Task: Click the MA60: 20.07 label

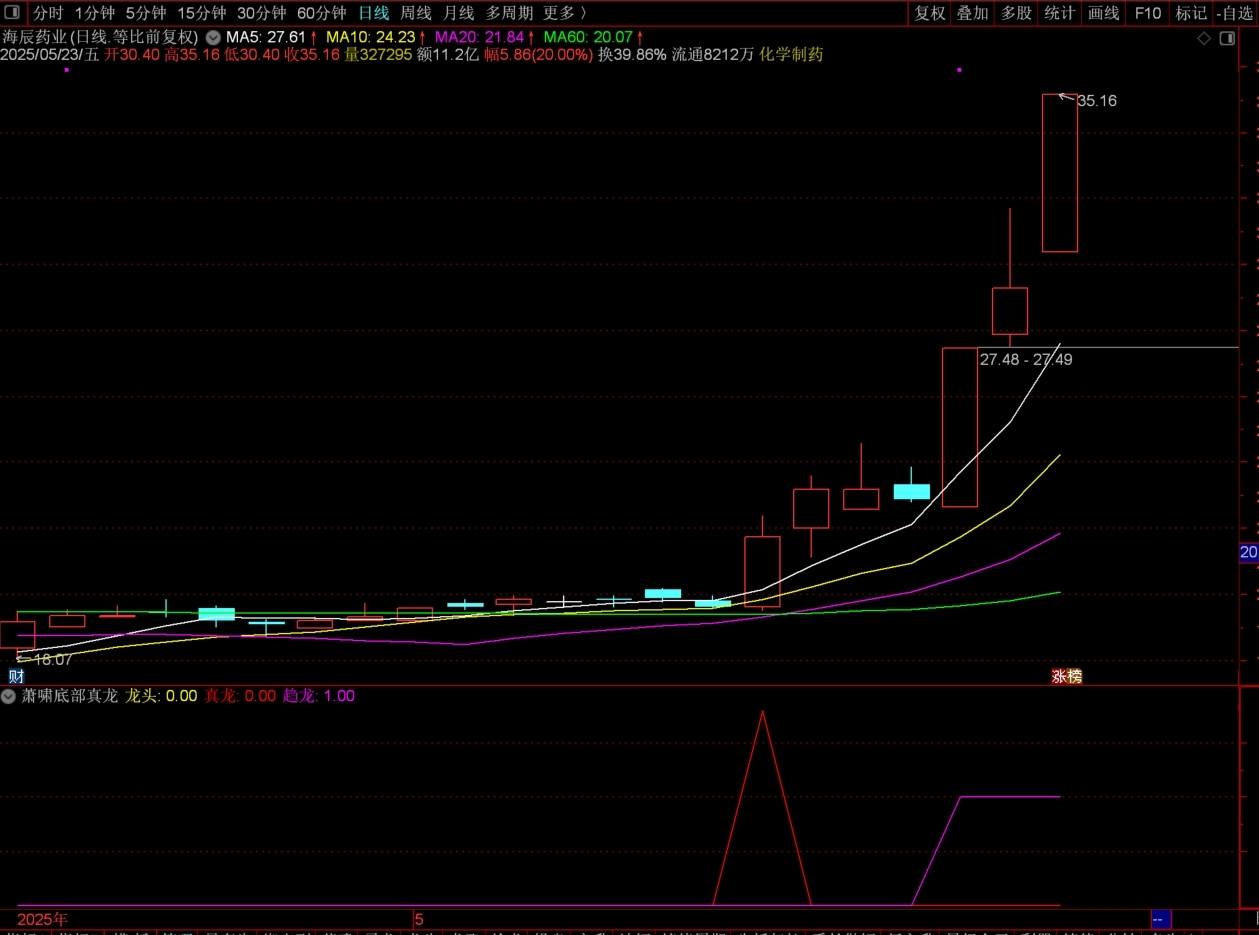Action: coord(588,37)
